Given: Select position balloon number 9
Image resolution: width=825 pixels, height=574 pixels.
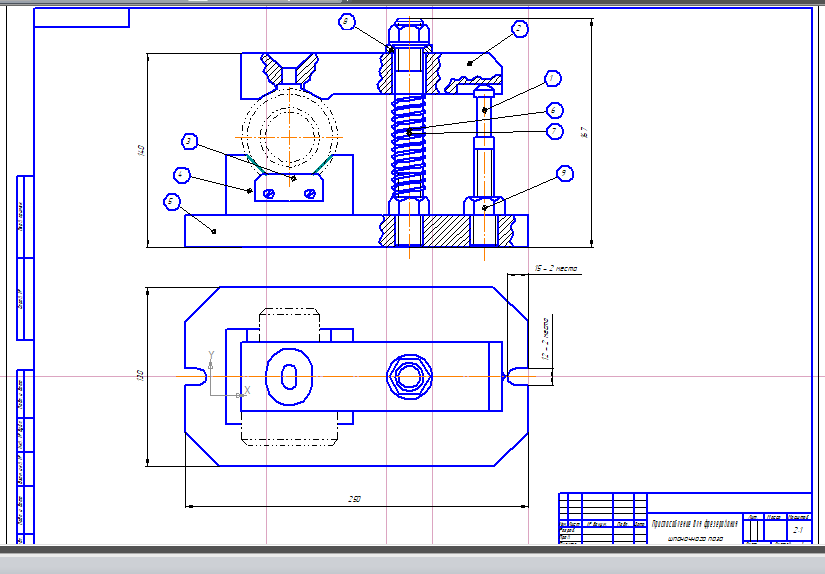Looking at the screenshot, I should tap(564, 173).
